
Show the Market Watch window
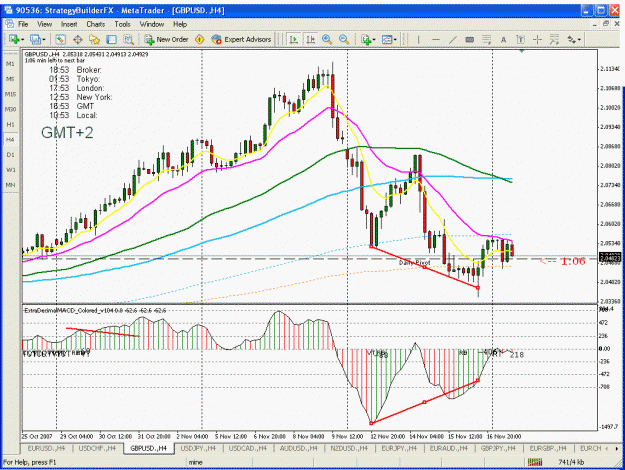tap(60, 39)
